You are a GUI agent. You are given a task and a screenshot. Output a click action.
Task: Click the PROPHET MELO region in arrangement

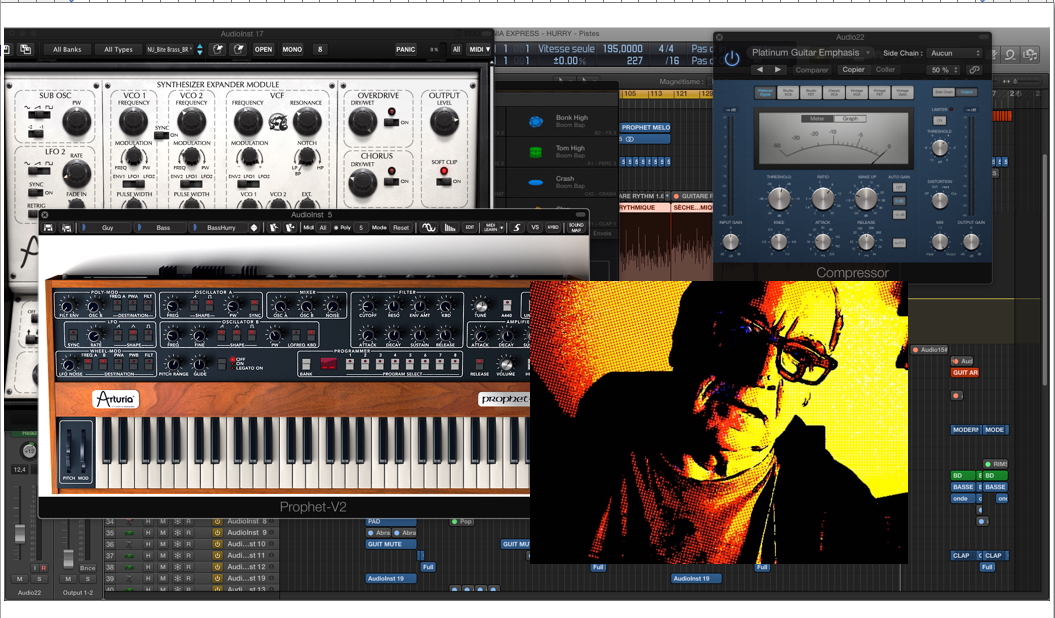[x=645, y=127]
